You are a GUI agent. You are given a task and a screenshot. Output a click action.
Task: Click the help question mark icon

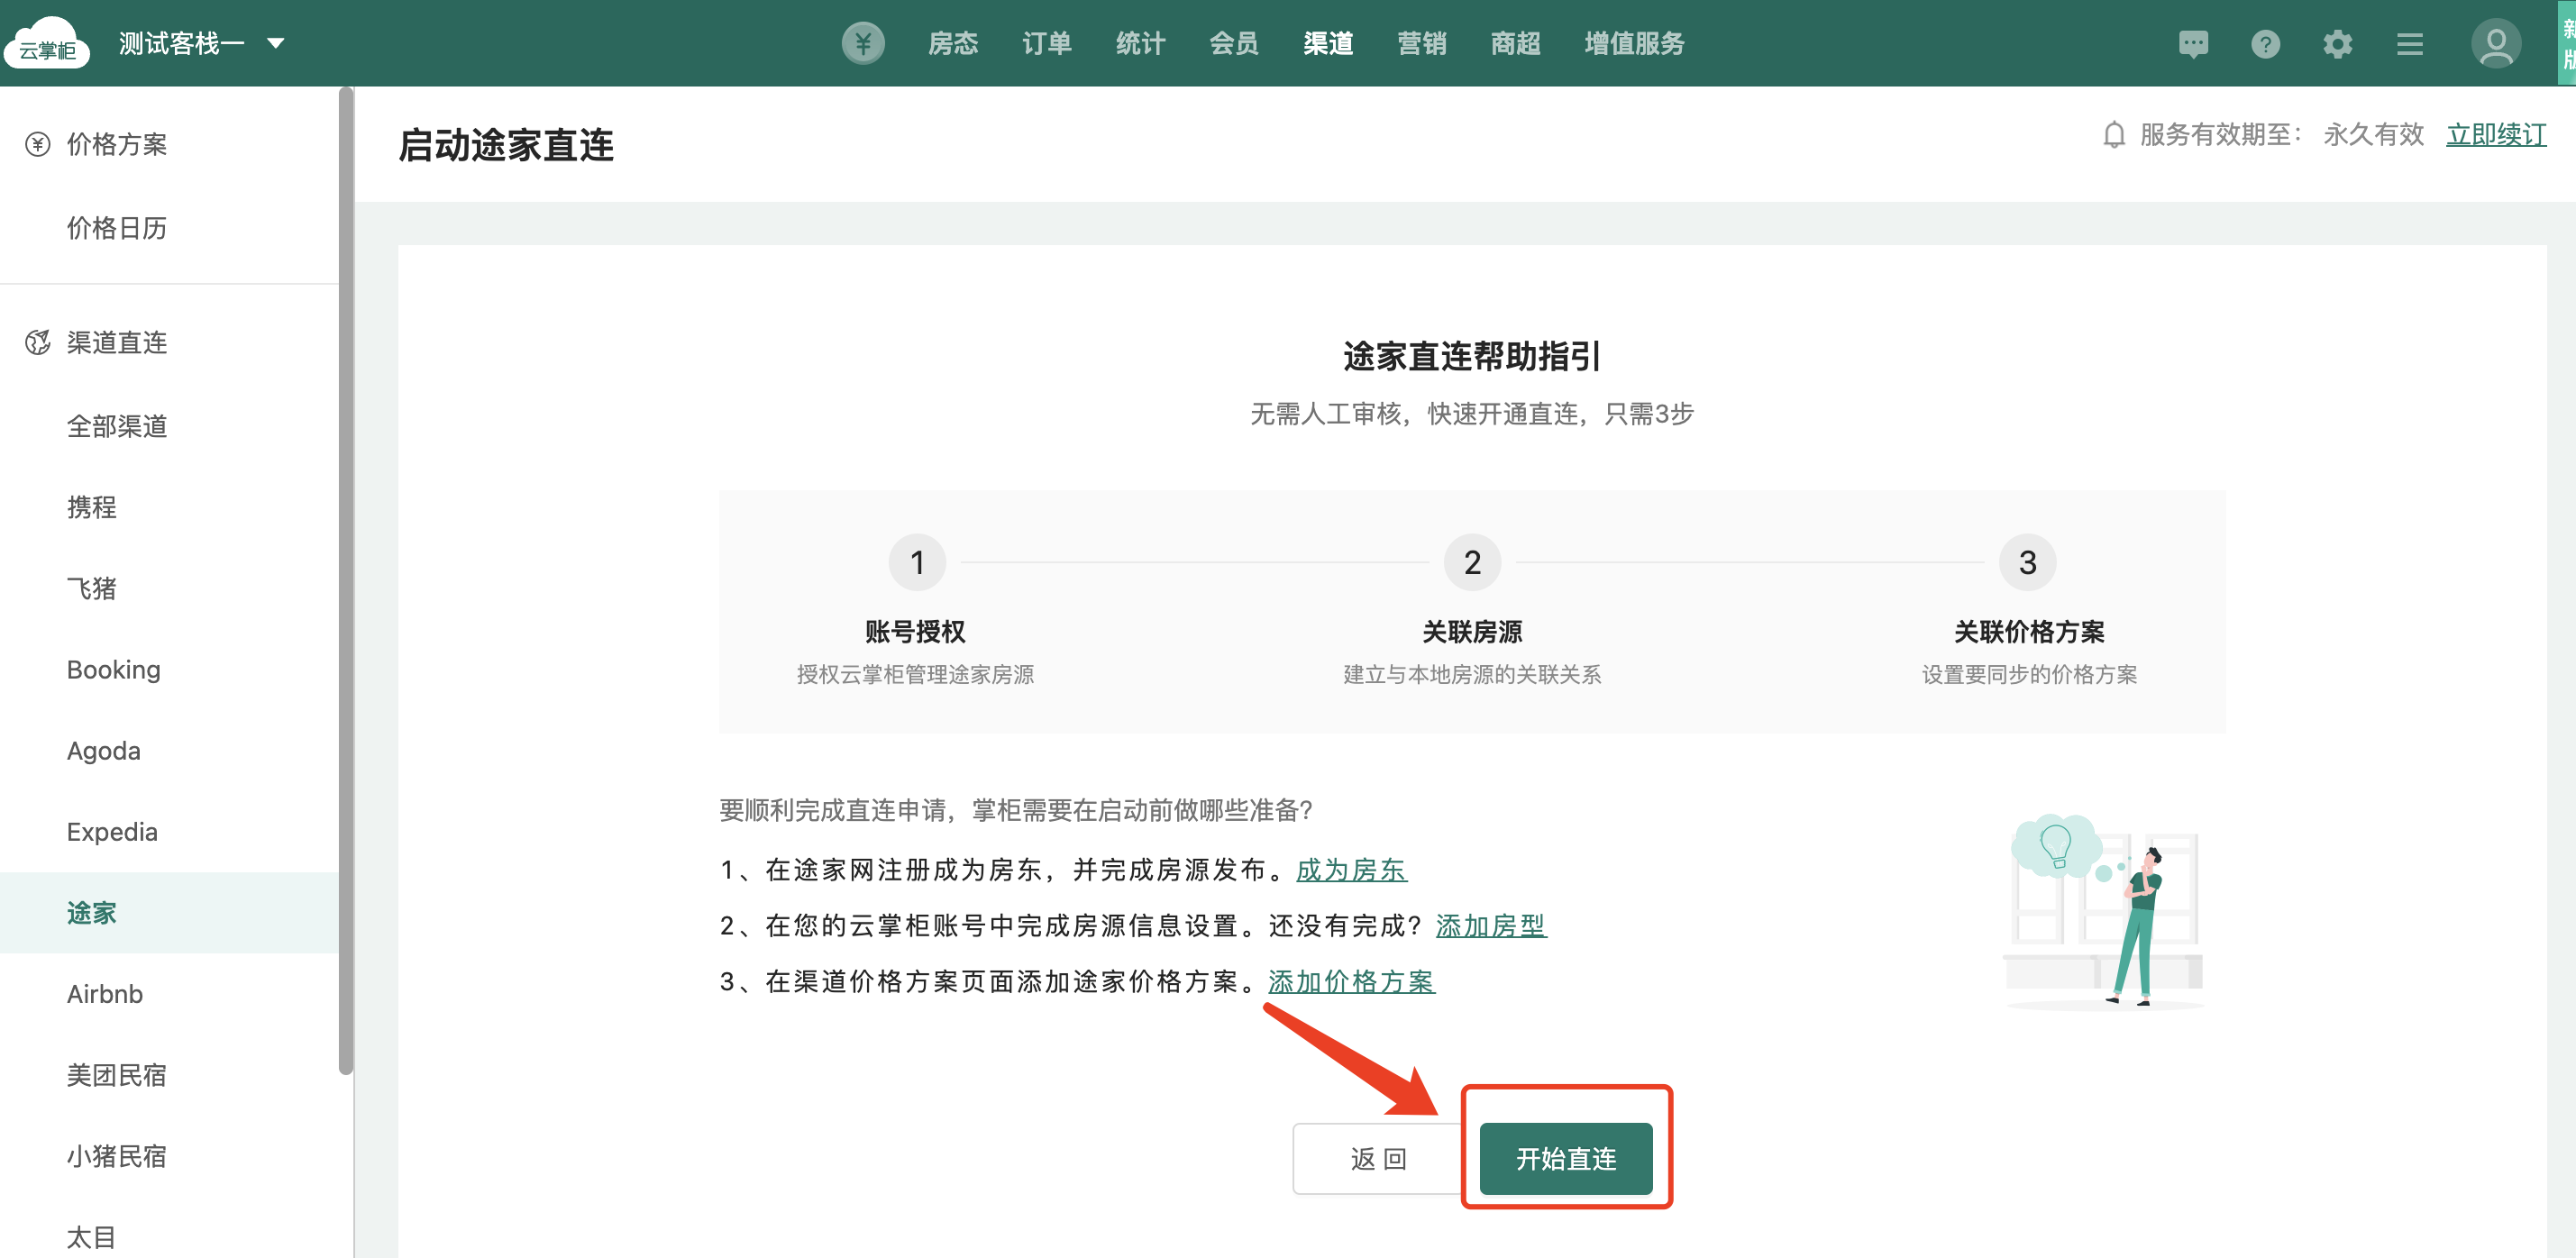(x=2265, y=44)
